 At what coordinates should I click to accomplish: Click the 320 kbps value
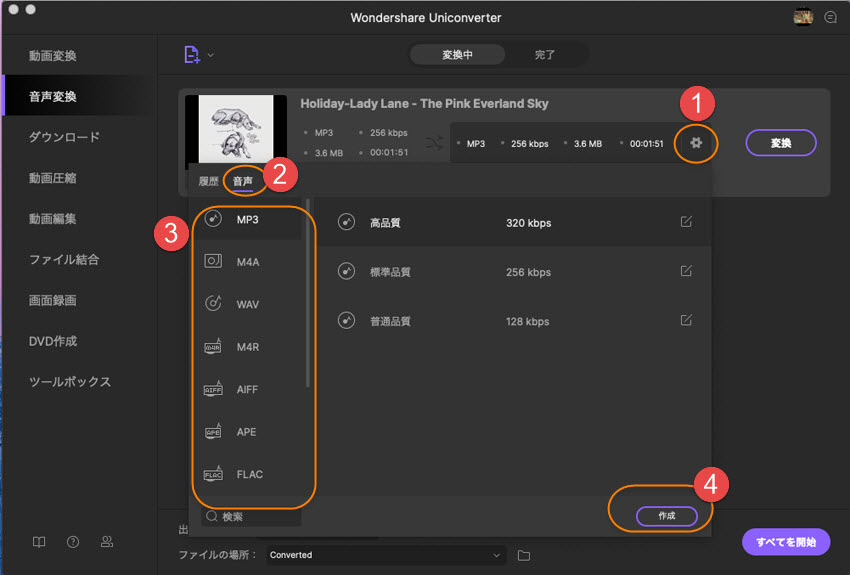[529, 223]
